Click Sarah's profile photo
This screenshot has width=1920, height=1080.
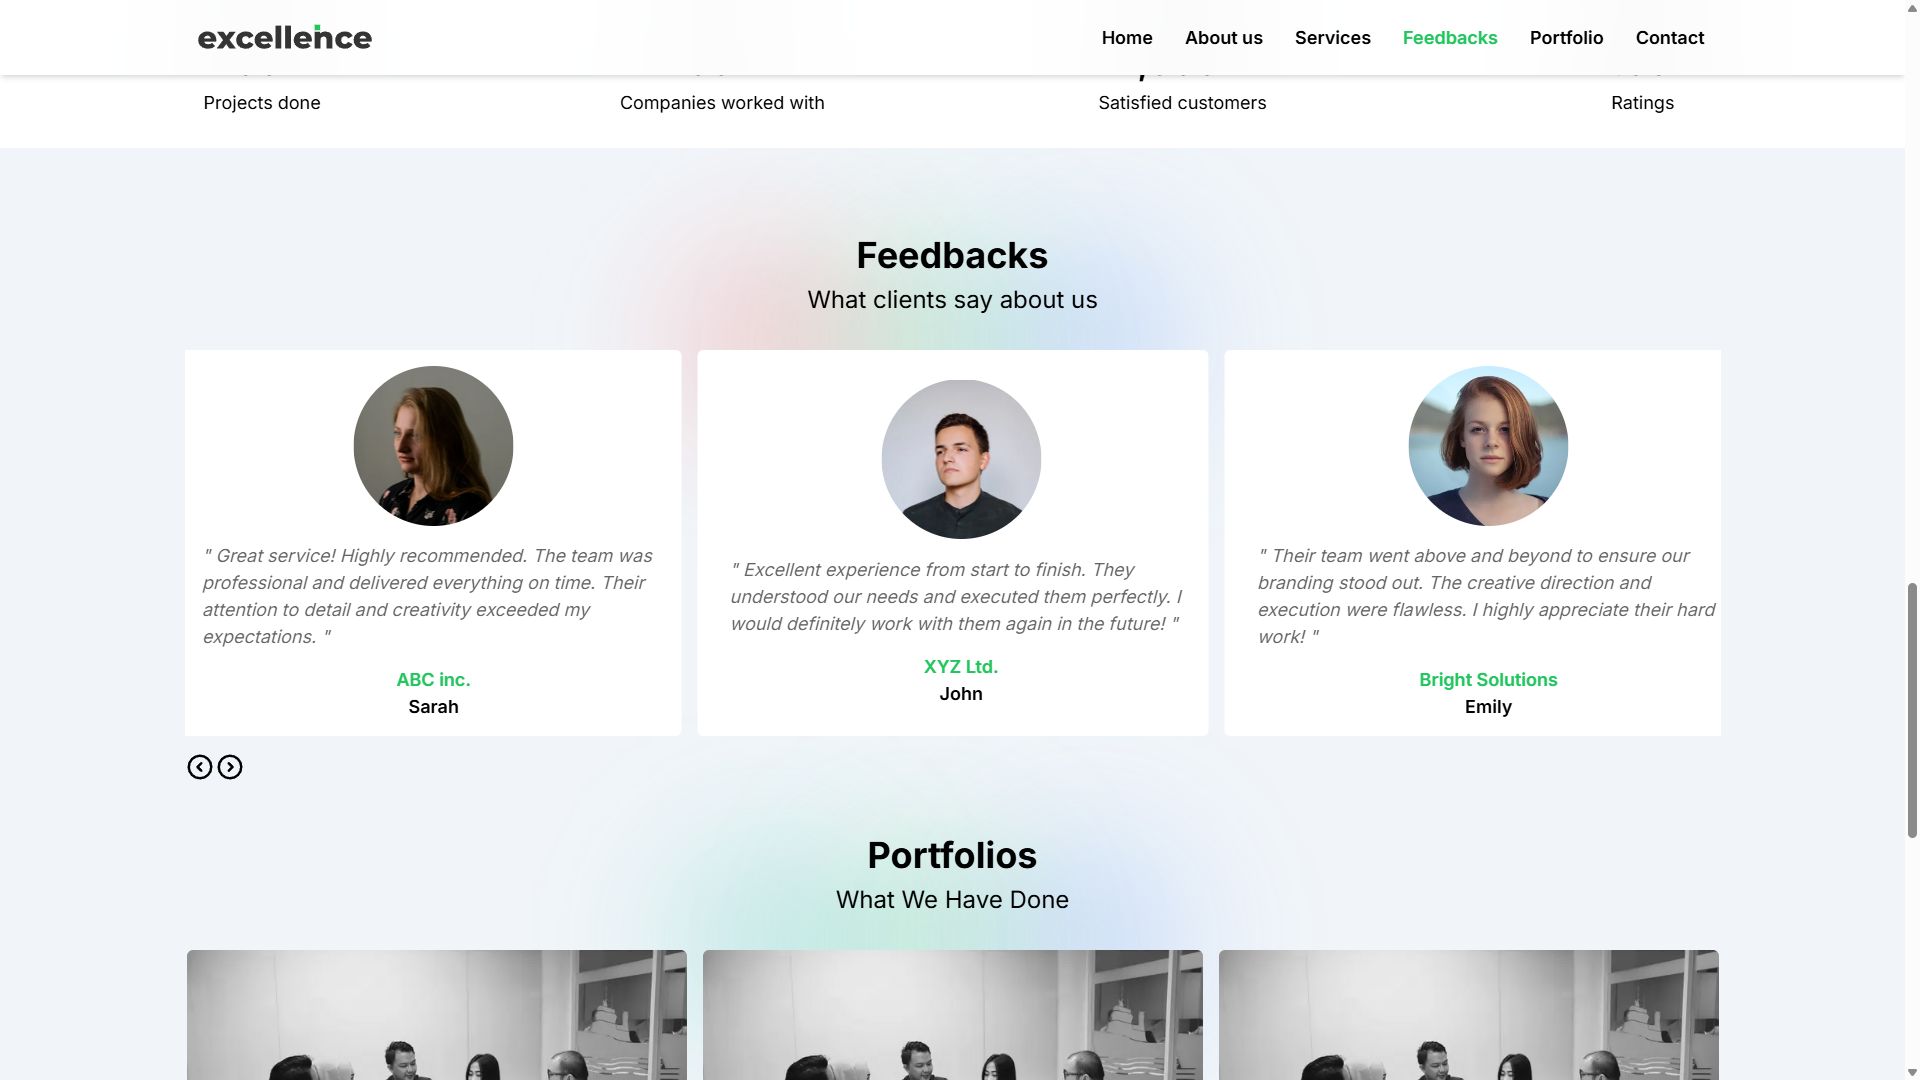433,446
